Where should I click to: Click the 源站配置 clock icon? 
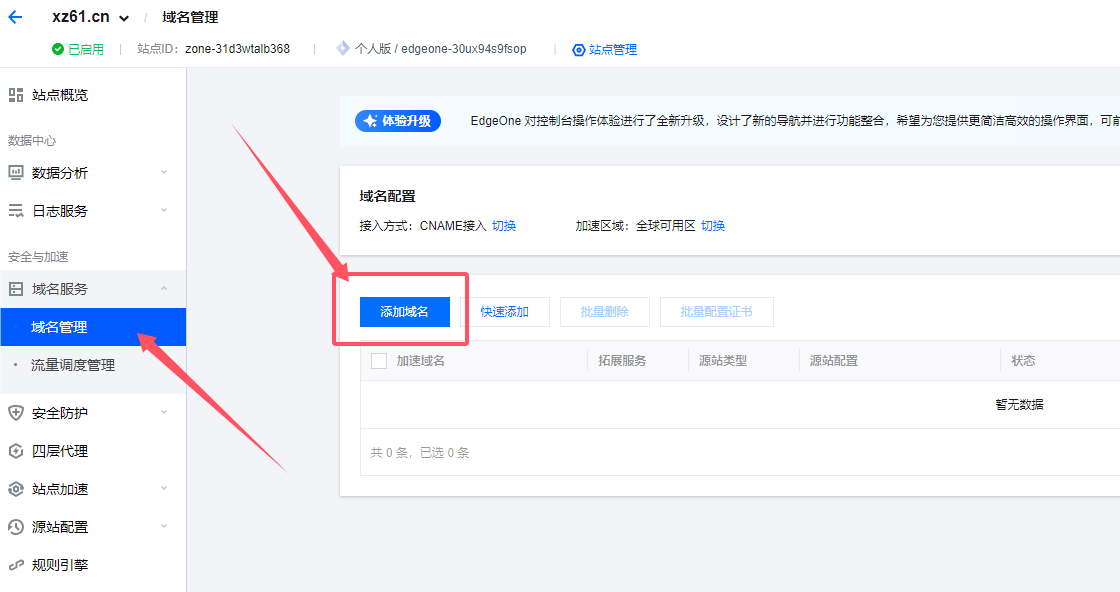coord(16,527)
